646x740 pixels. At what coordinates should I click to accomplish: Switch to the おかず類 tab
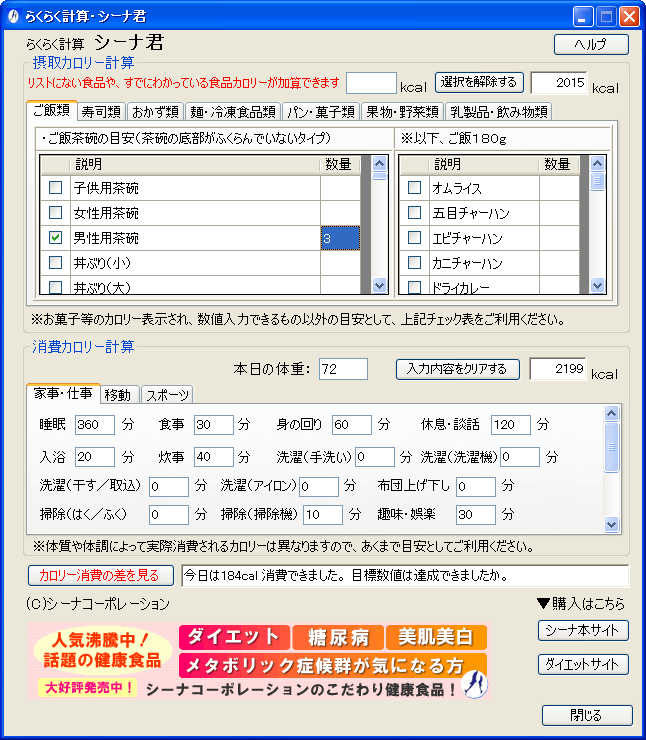tap(155, 112)
